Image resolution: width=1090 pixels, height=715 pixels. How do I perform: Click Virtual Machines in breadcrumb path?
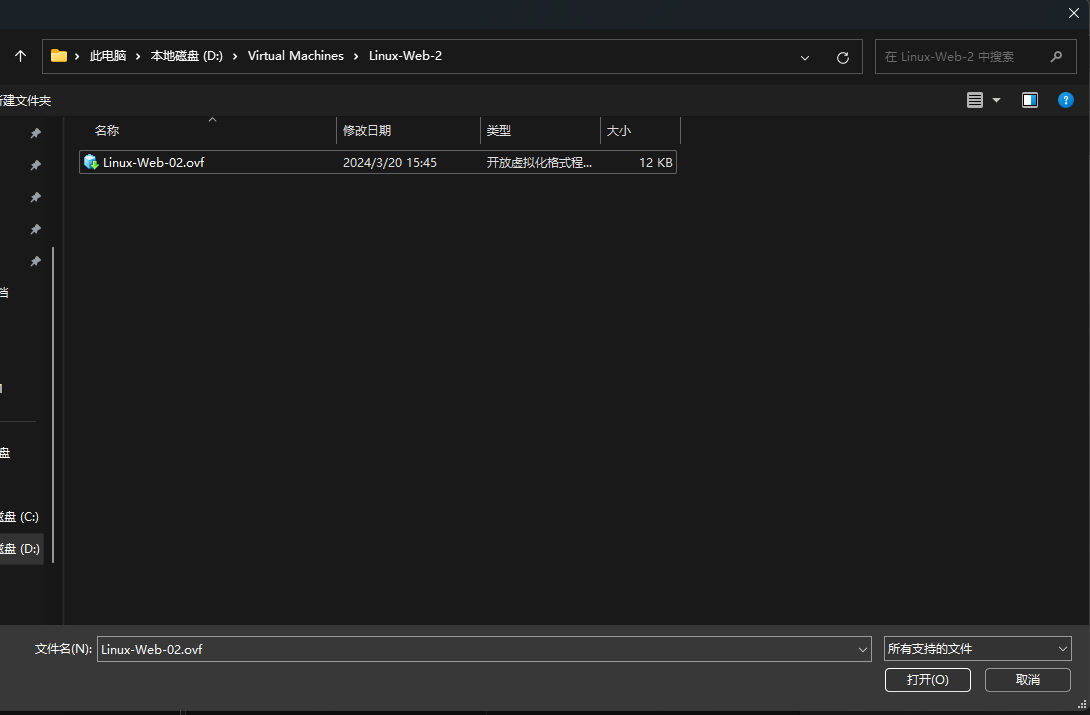tap(295, 56)
